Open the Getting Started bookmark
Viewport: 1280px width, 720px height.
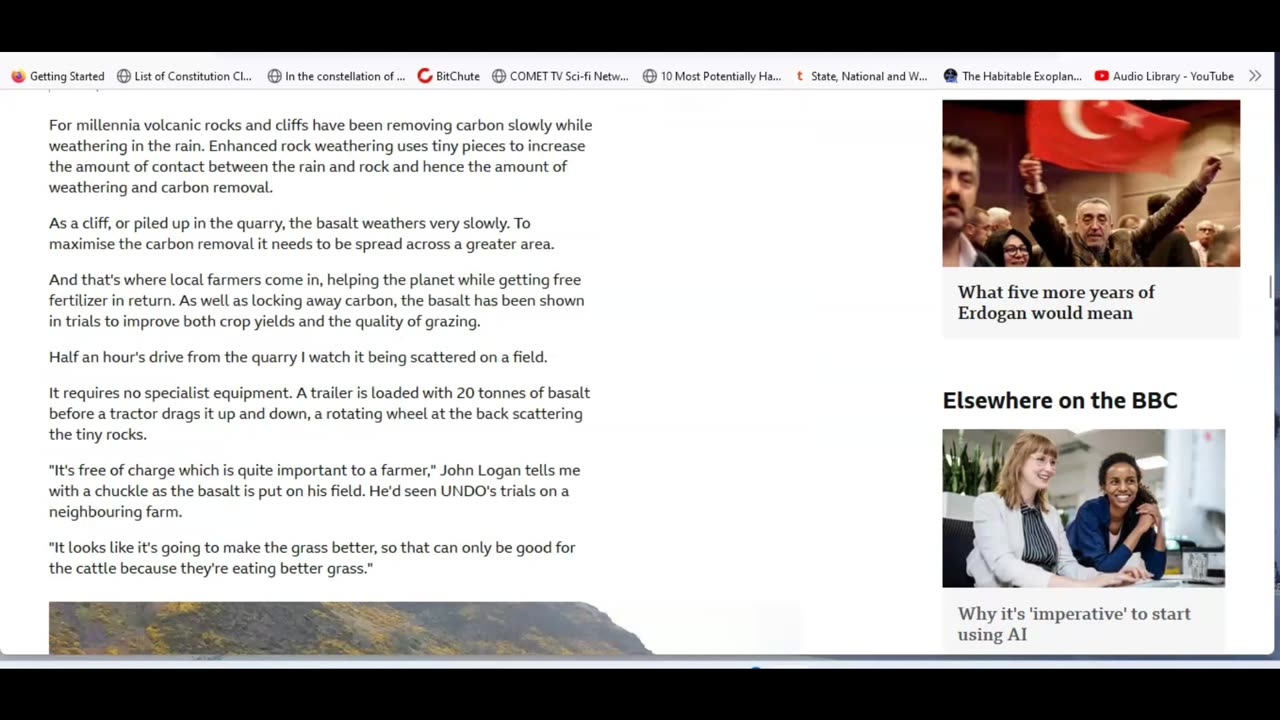[x=58, y=76]
